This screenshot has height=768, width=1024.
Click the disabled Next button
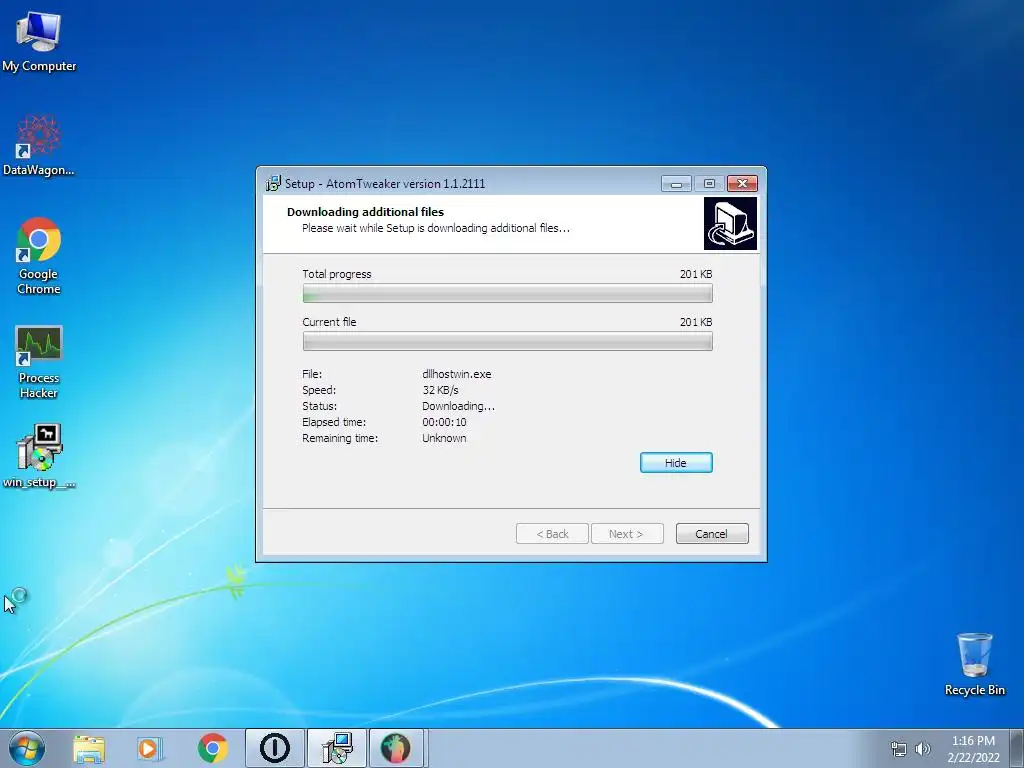[627, 534]
